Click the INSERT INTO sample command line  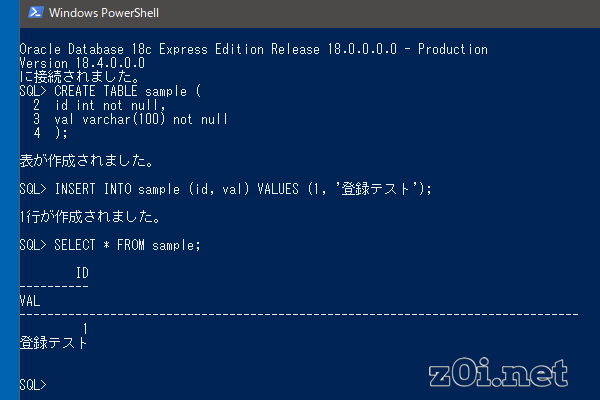pos(225,188)
